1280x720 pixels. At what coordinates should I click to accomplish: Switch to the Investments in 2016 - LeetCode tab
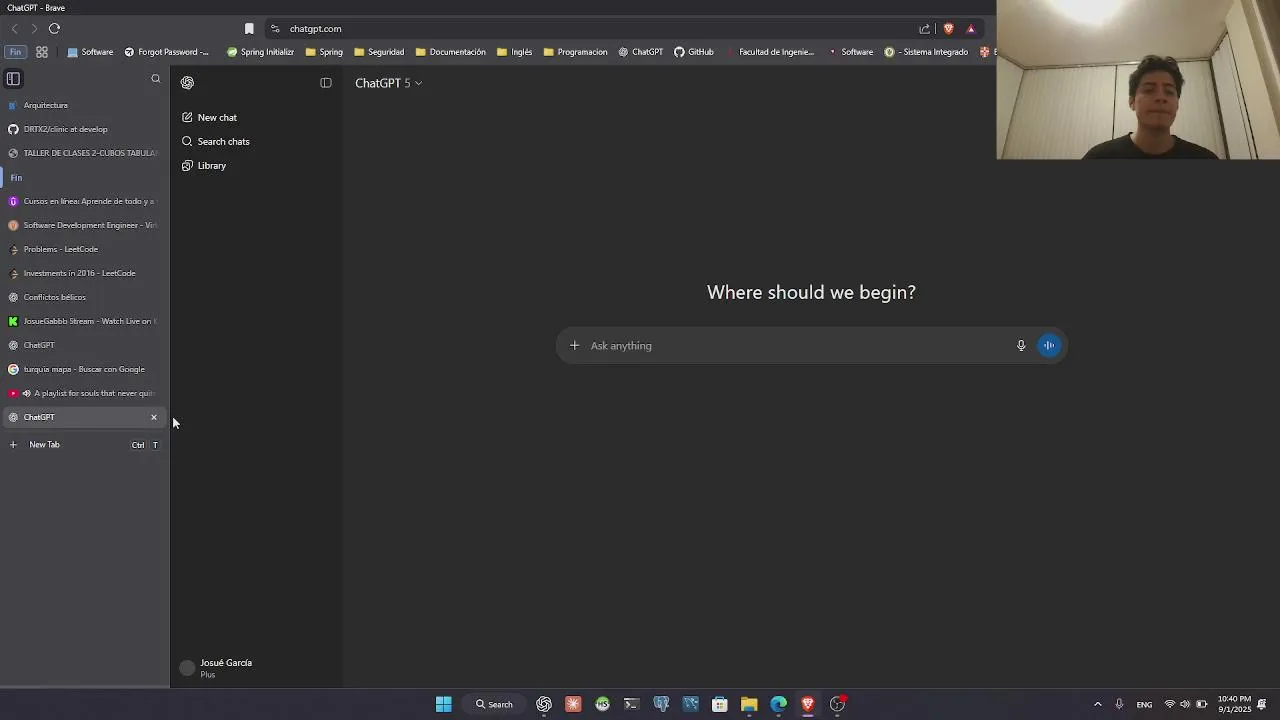pos(84,273)
